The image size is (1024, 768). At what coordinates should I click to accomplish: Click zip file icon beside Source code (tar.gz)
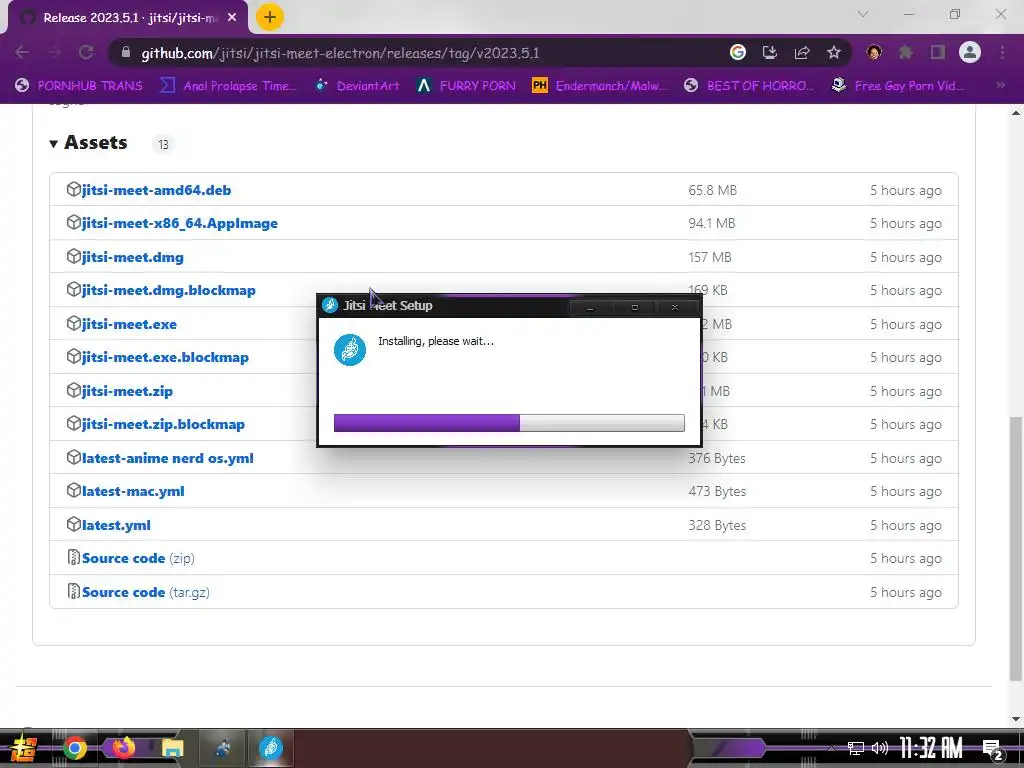(x=73, y=592)
